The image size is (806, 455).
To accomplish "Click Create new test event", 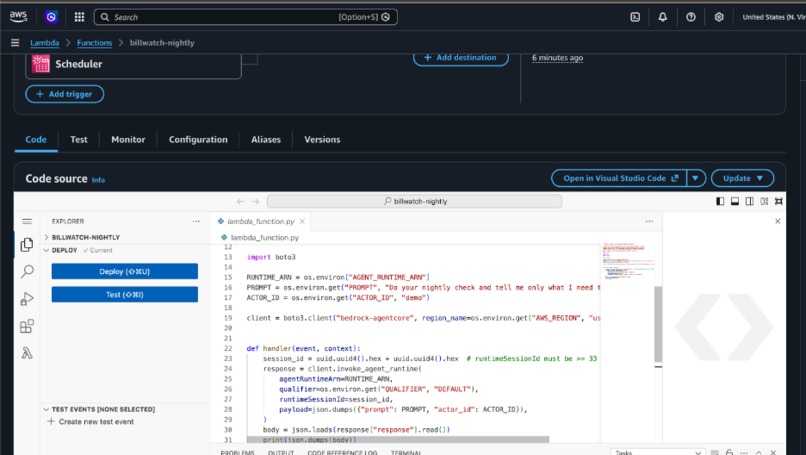I will [91, 422].
